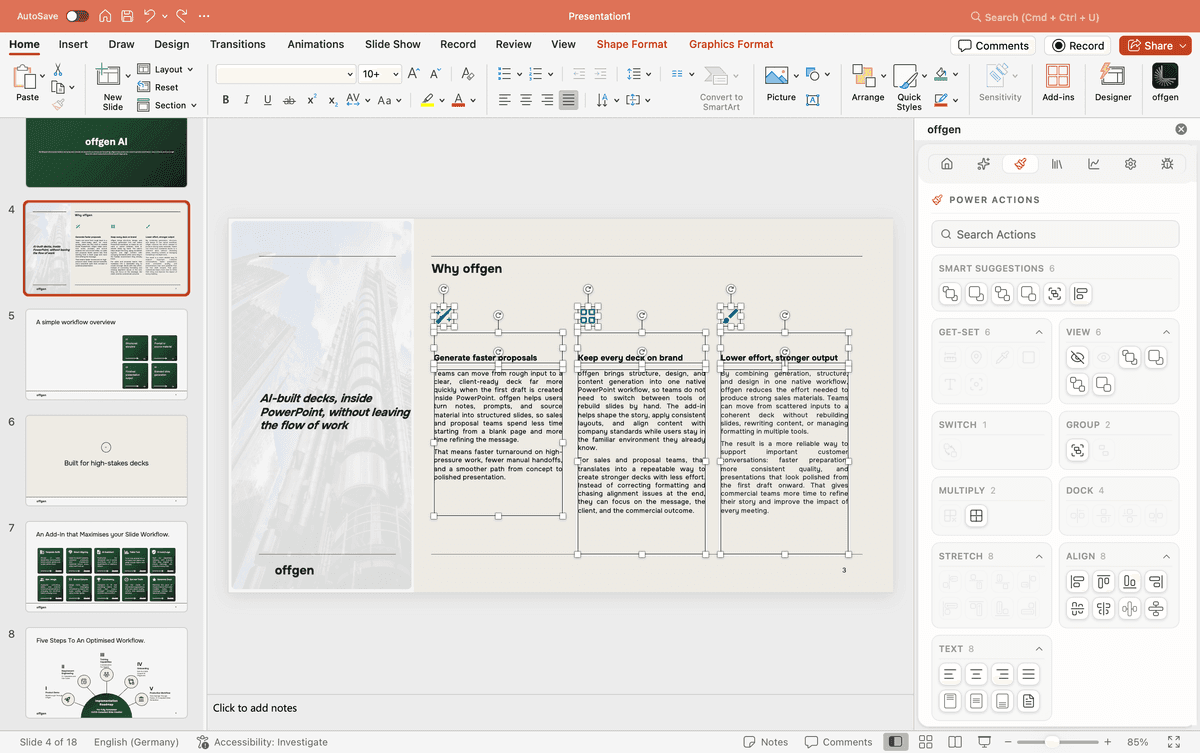Open the offgen panel home tab

947,164
